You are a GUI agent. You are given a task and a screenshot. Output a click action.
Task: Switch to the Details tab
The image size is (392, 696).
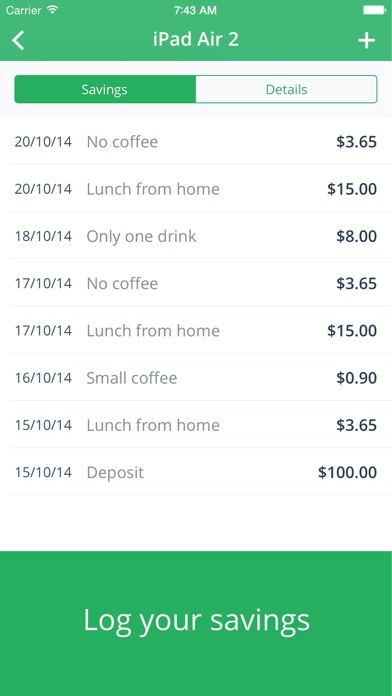[x=286, y=89]
